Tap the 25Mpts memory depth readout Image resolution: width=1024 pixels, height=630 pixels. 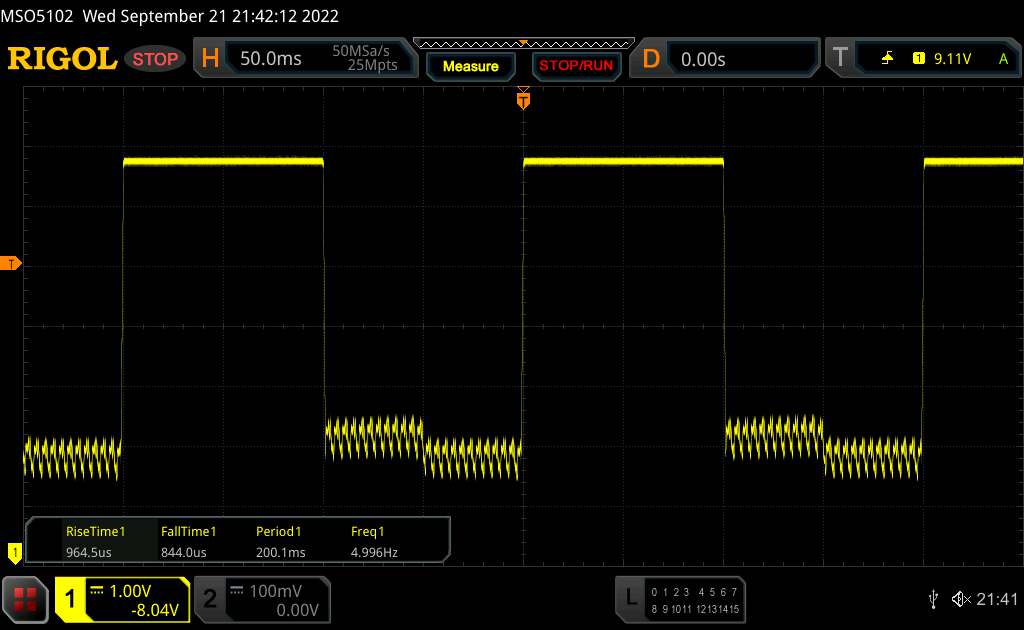coord(372,65)
